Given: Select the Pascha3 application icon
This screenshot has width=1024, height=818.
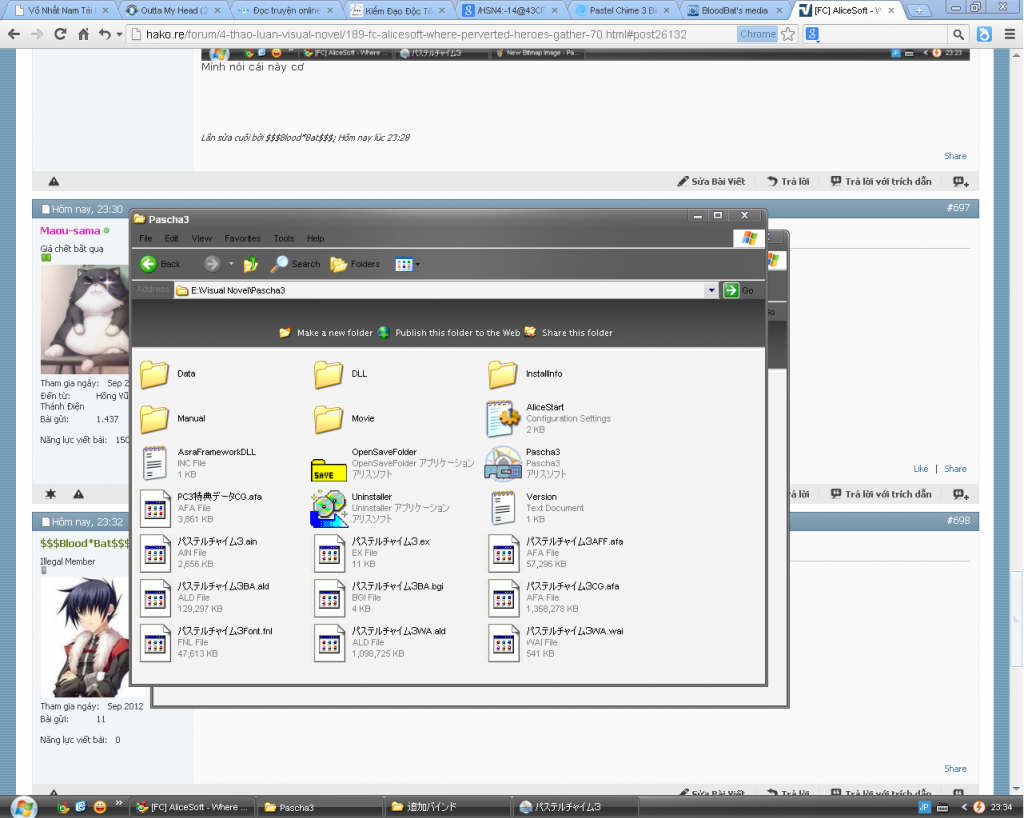Looking at the screenshot, I should (503, 463).
